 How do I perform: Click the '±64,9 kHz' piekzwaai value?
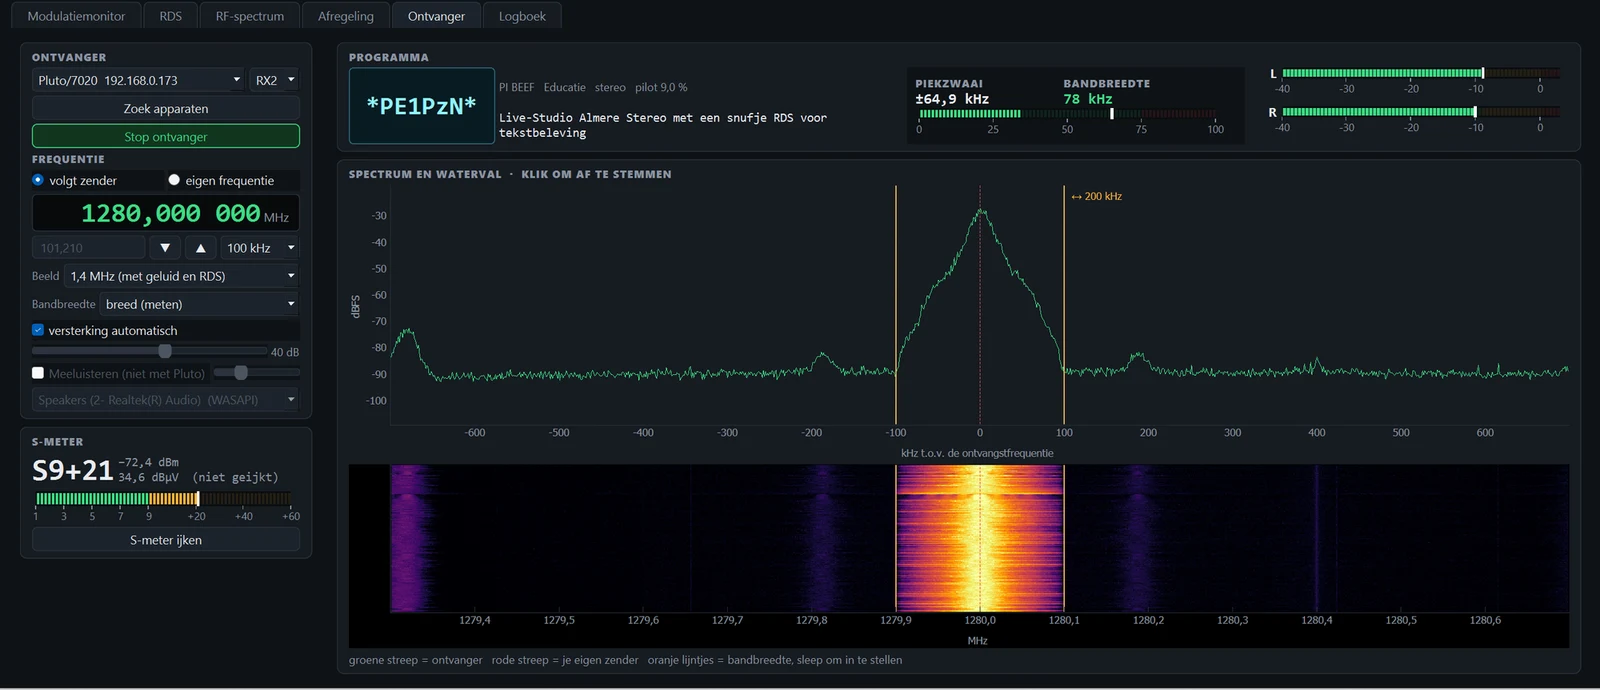click(x=952, y=99)
